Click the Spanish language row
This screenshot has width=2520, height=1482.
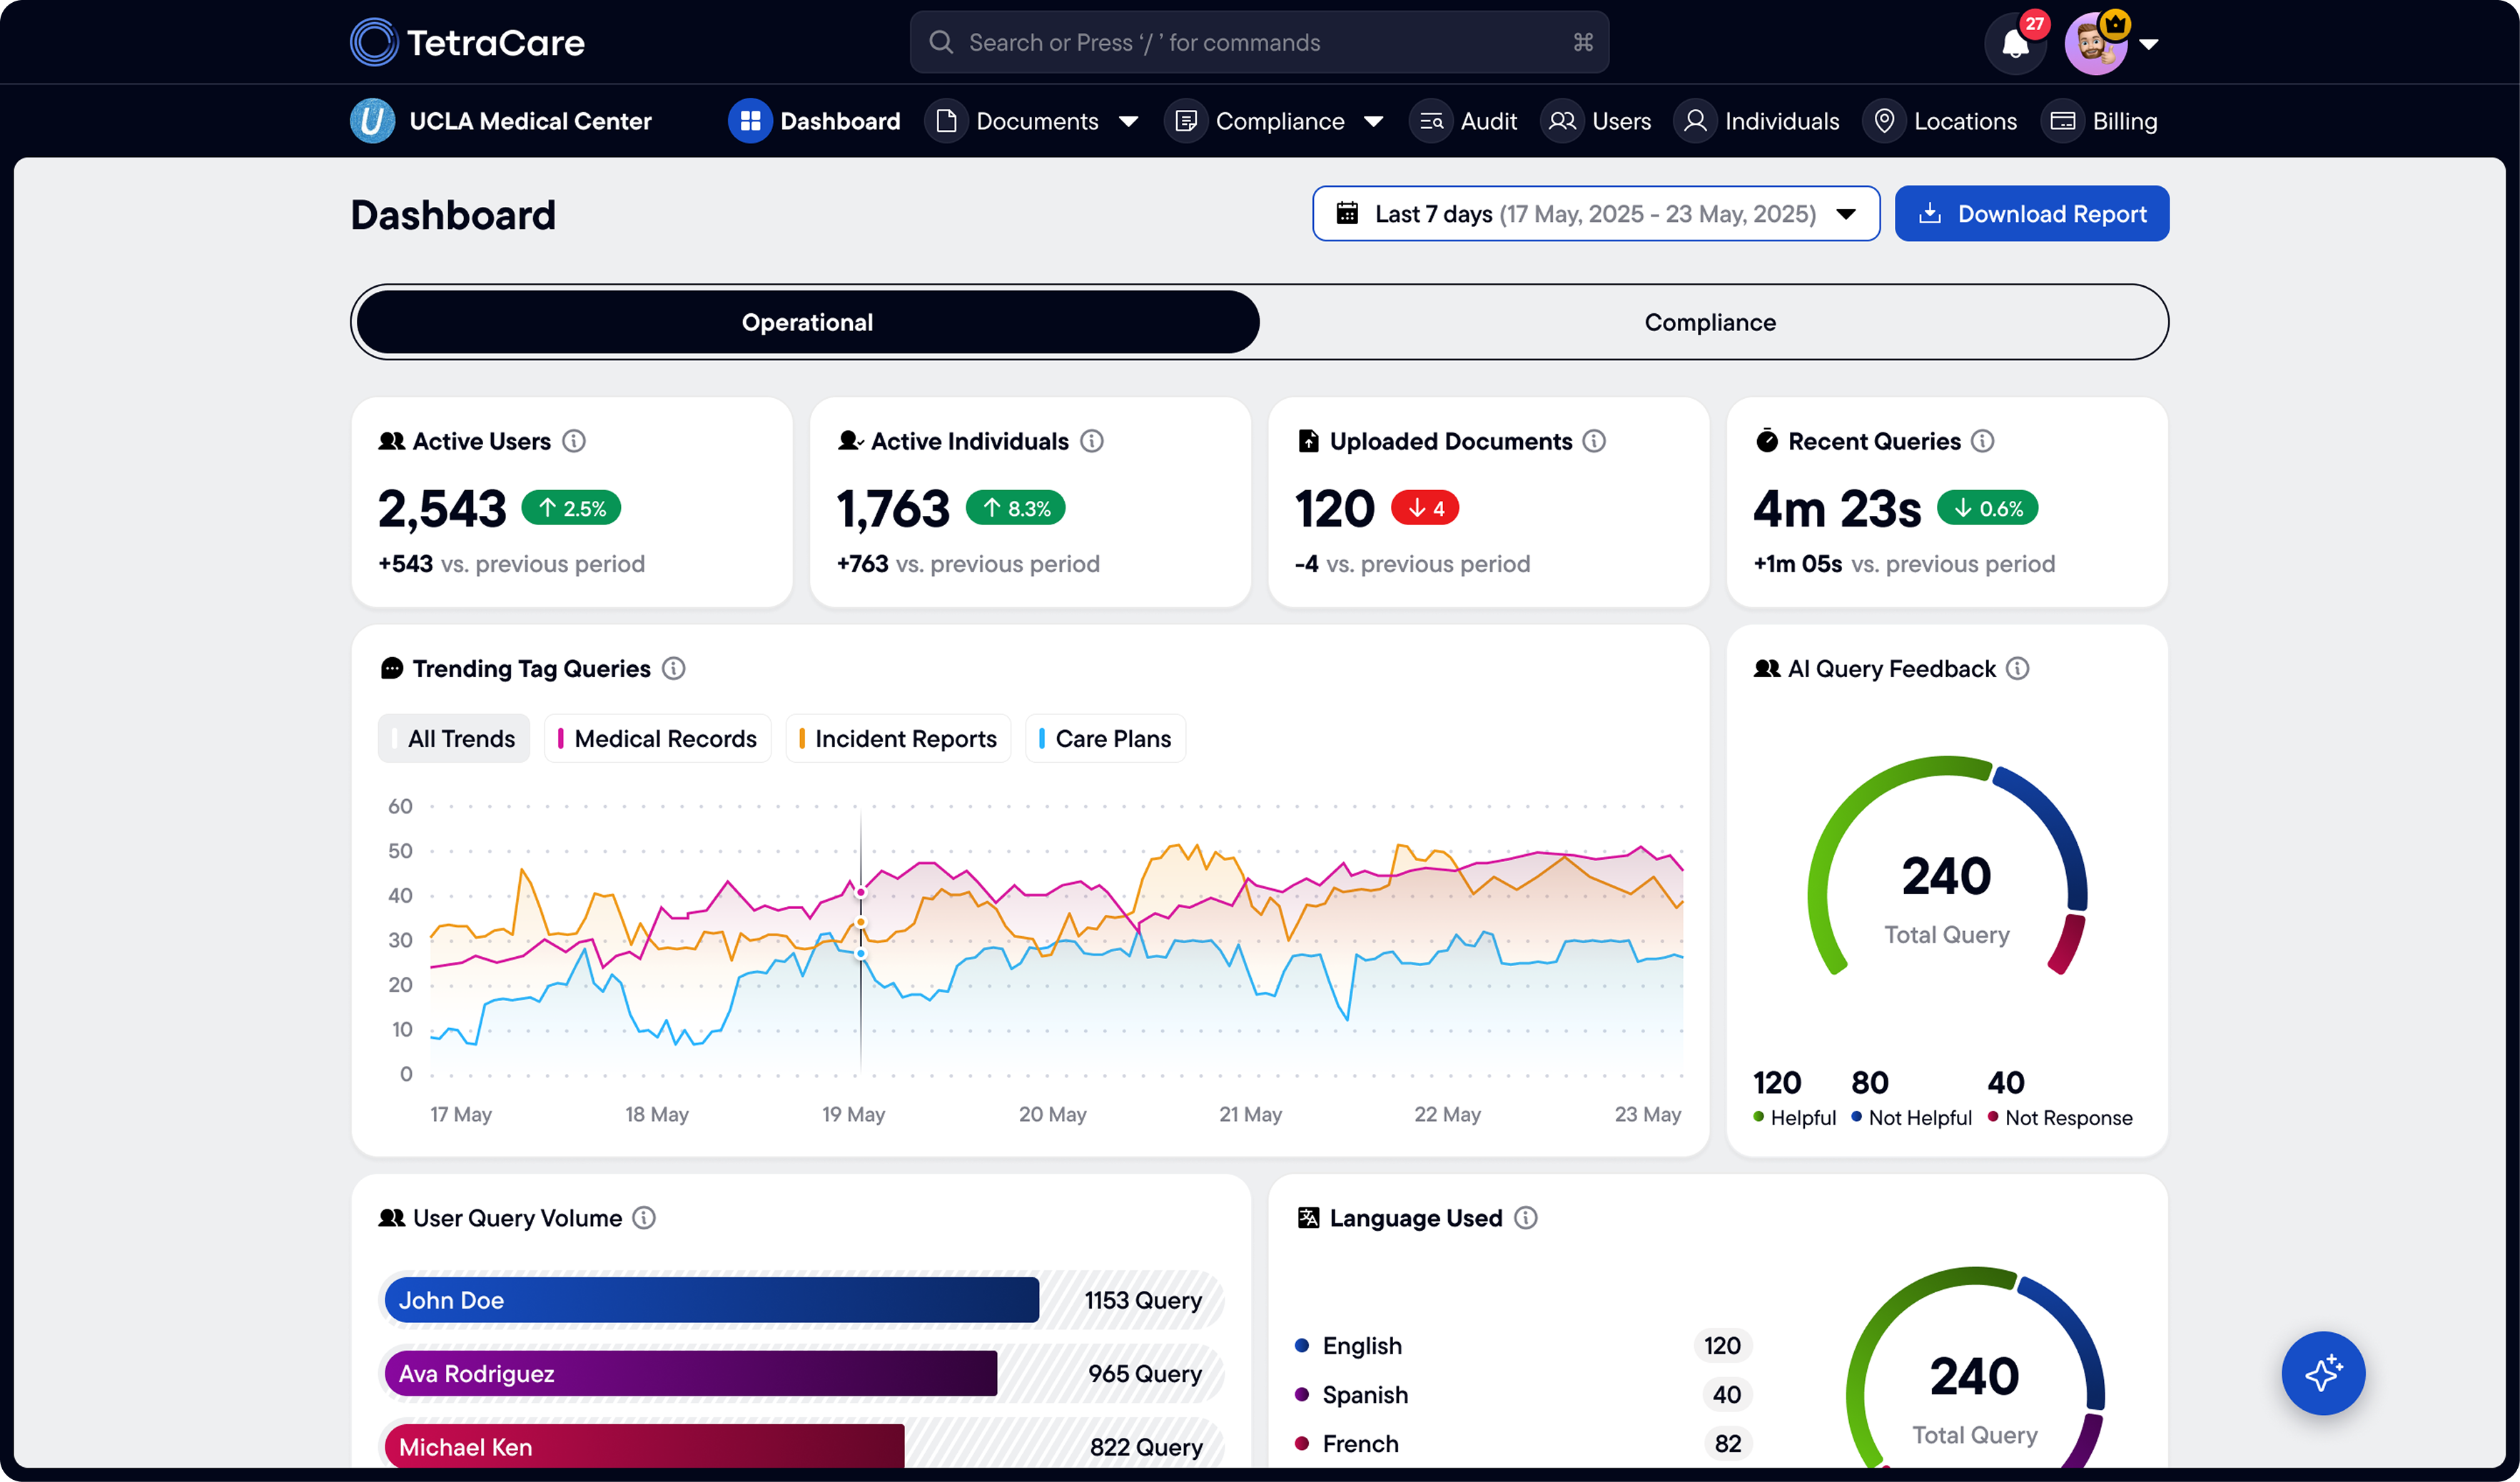[x=1523, y=1394]
